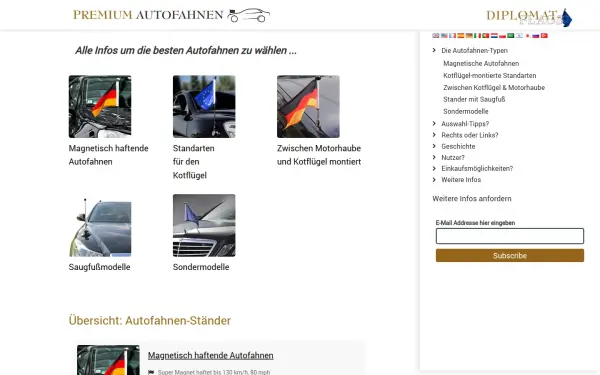Screen dimensions: 600x375
Task: Click the Dutch flag language icon
Action: point(494,36)
